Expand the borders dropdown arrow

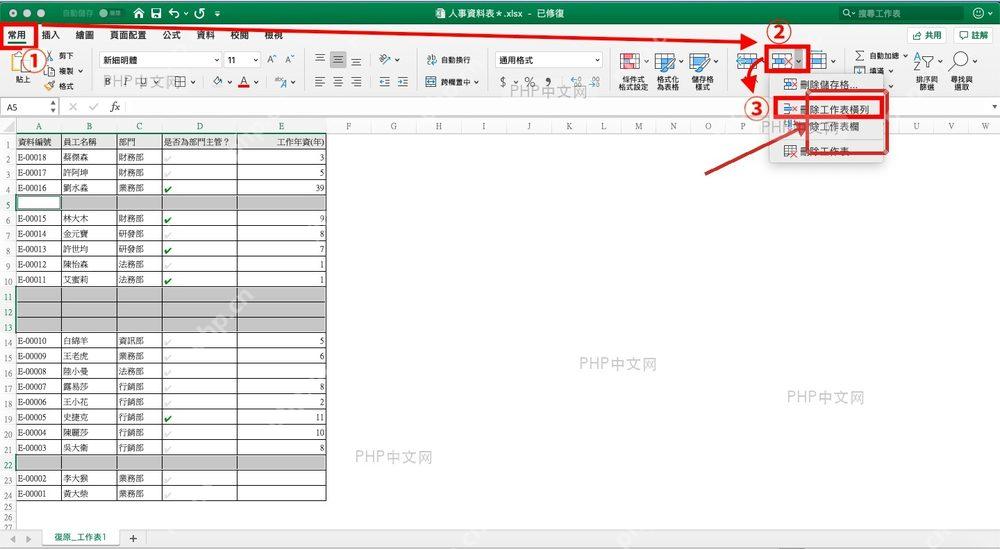click(x=193, y=82)
